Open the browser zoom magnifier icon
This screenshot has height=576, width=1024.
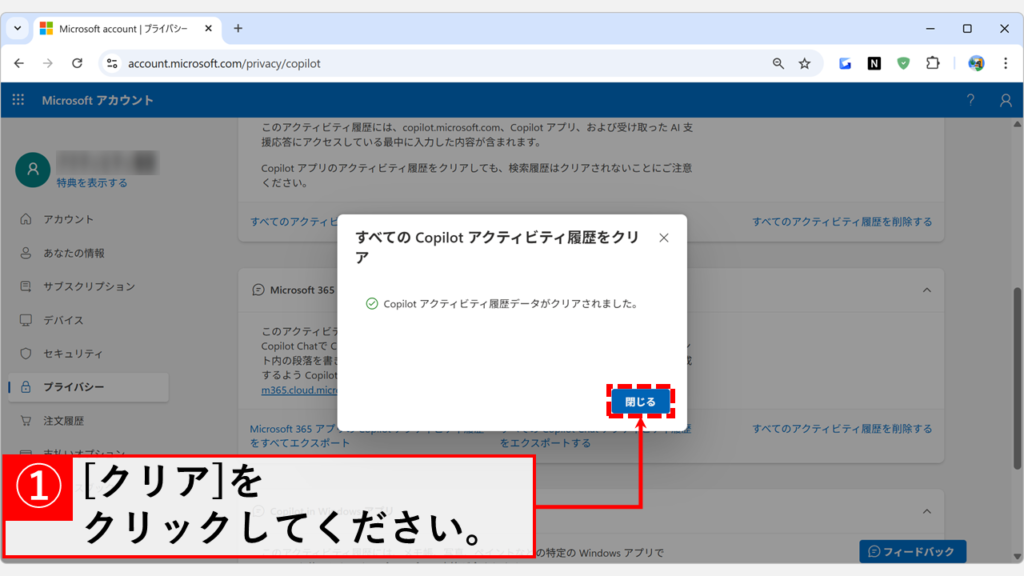pos(778,63)
